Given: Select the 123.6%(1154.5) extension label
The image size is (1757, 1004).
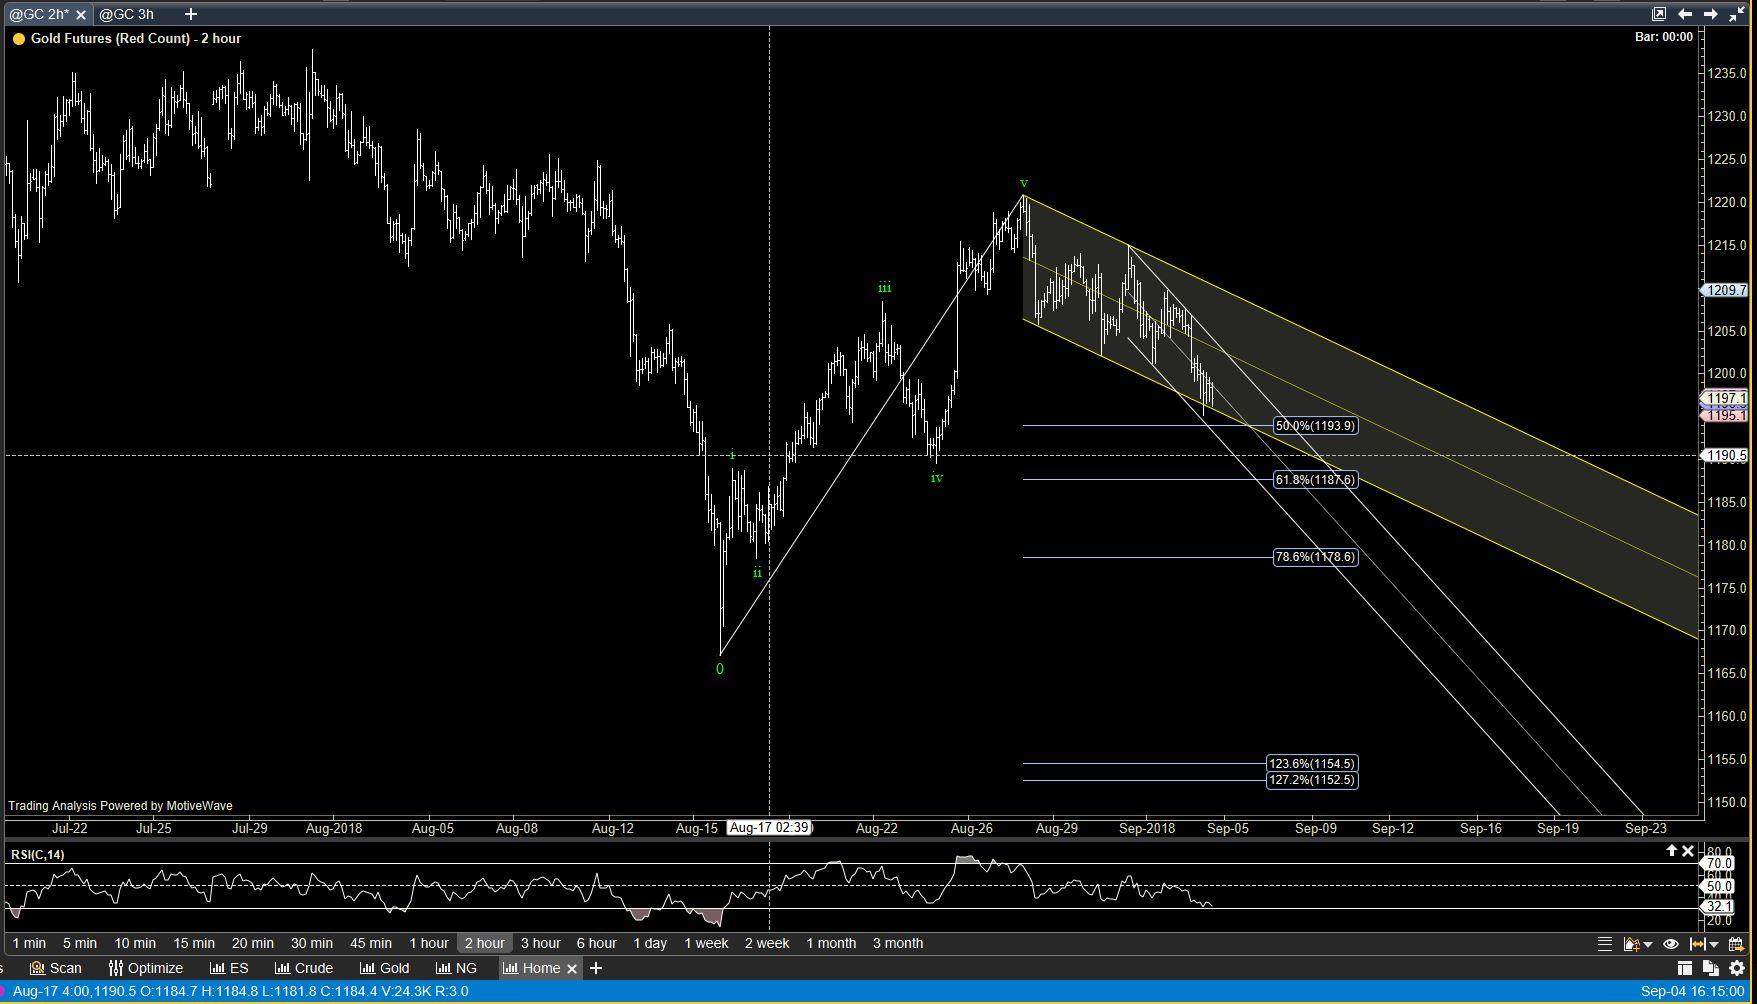Looking at the screenshot, I should click(x=1312, y=764).
